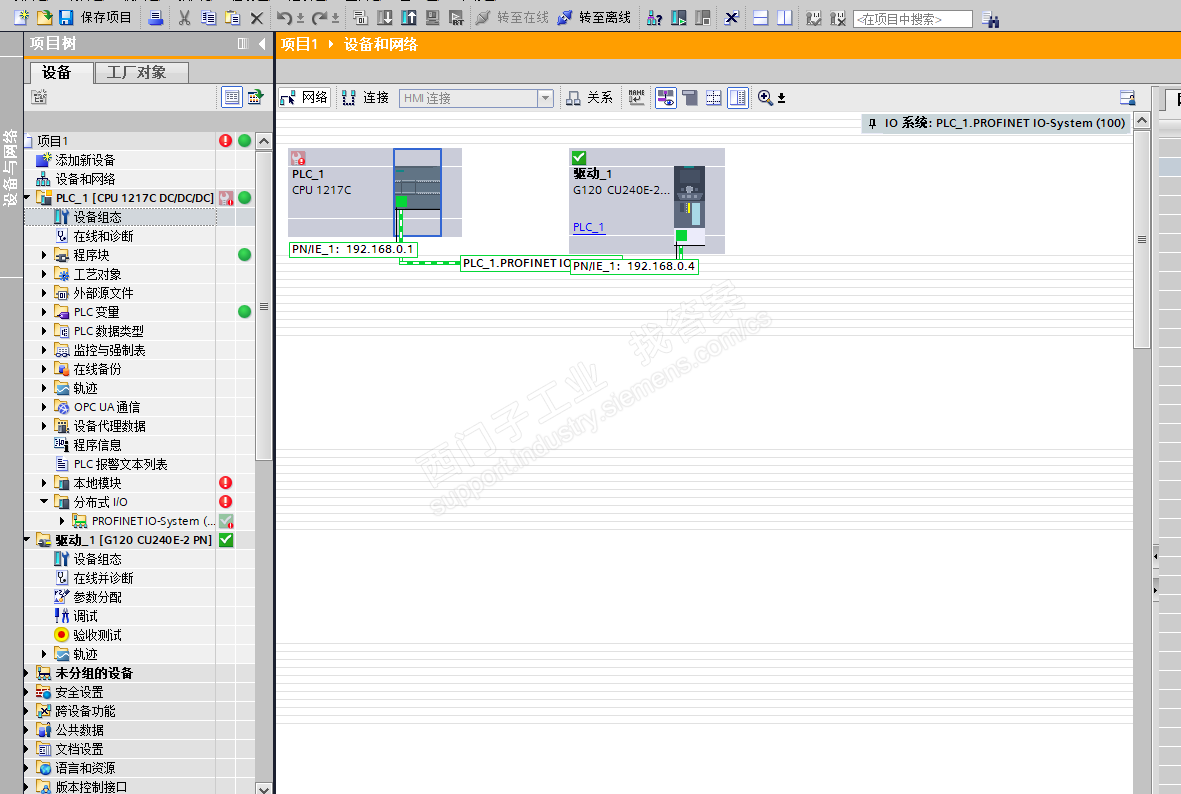This screenshot has height=794, width=1181.
Task: Expand the PROFINET IO-System node
Action: [x=62, y=521]
